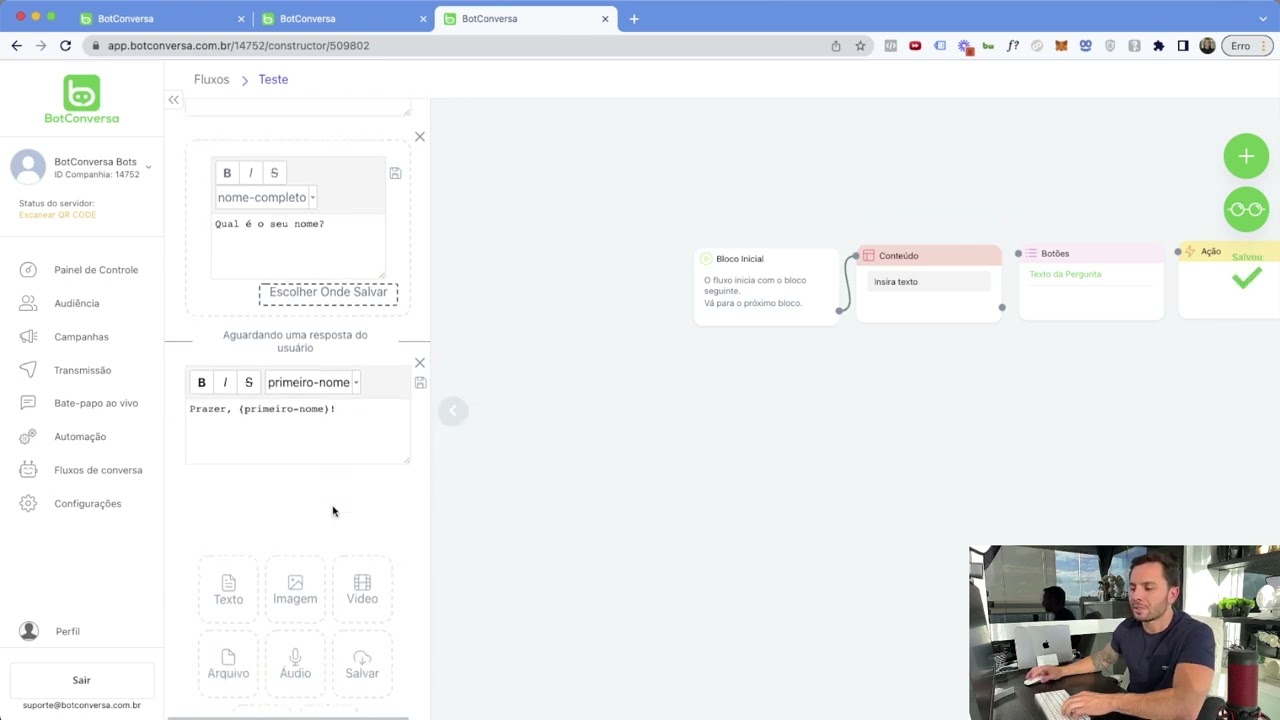
Task: Click the address bar URL
Action: pos(238,46)
